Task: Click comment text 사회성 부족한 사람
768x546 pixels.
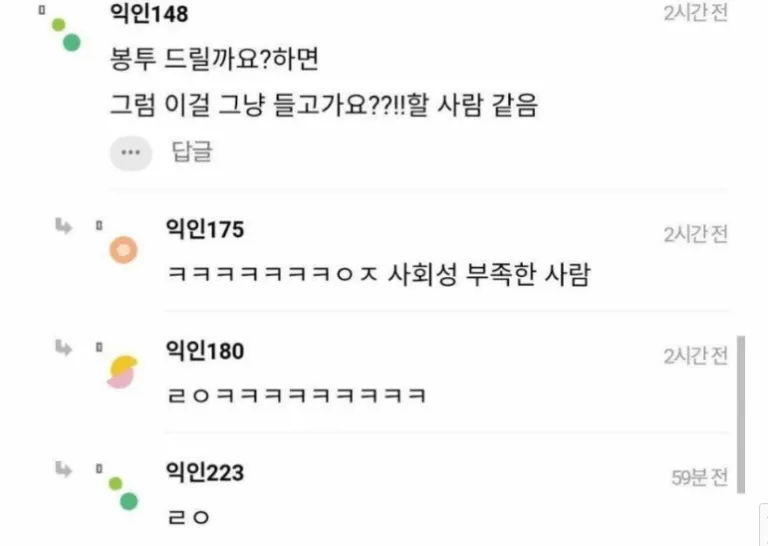Action: tap(488, 274)
